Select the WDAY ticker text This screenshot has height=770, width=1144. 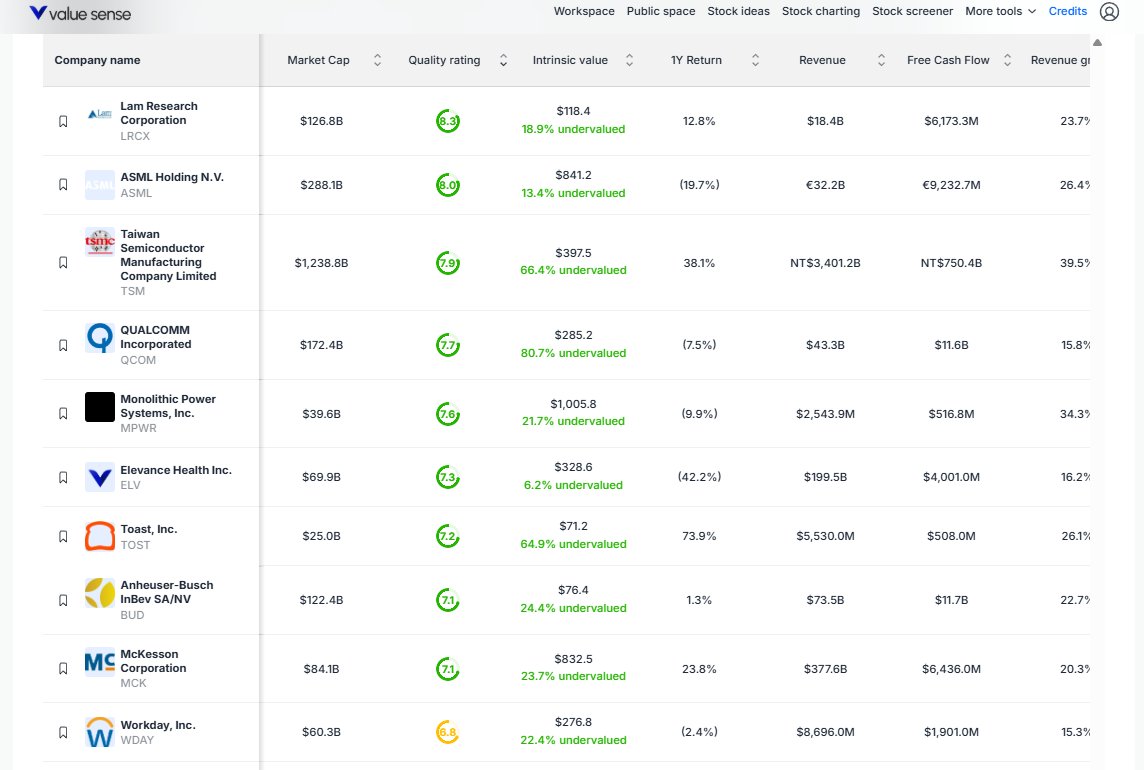(137, 740)
